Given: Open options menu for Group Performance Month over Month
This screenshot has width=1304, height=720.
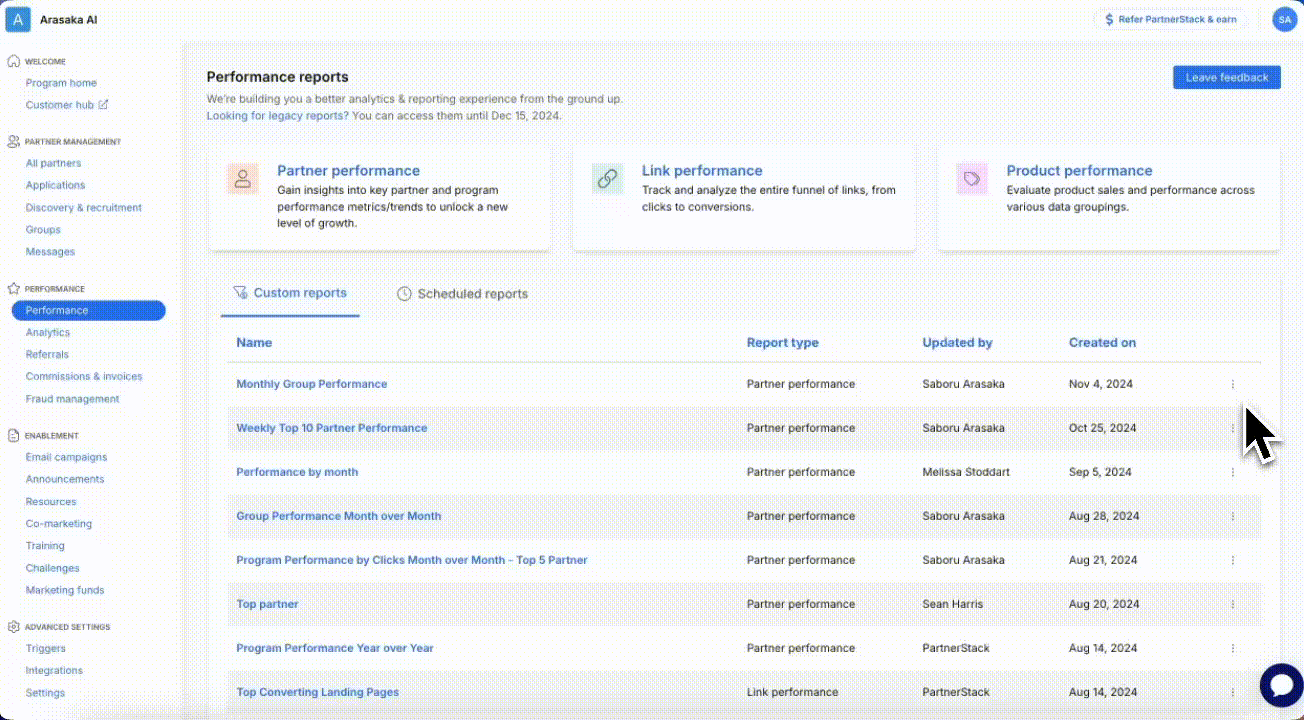Looking at the screenshot, I should tap(1232, 516).
